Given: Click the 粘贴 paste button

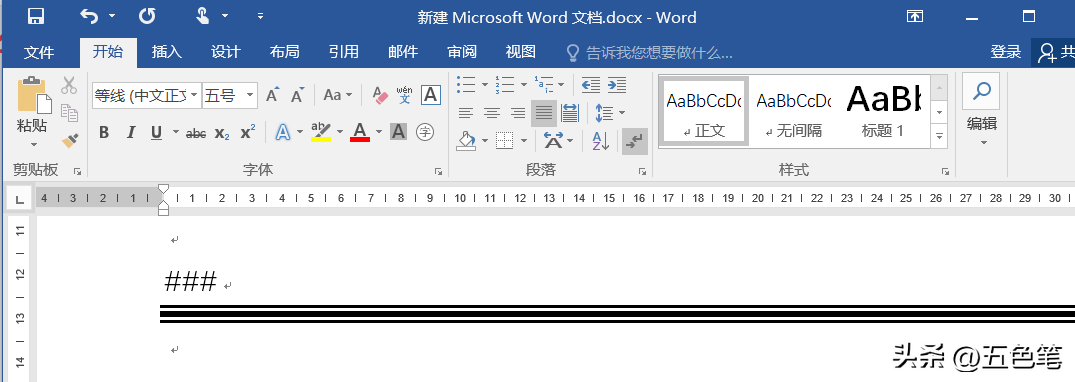Looking at the screenshot, I should pos(34,106).
